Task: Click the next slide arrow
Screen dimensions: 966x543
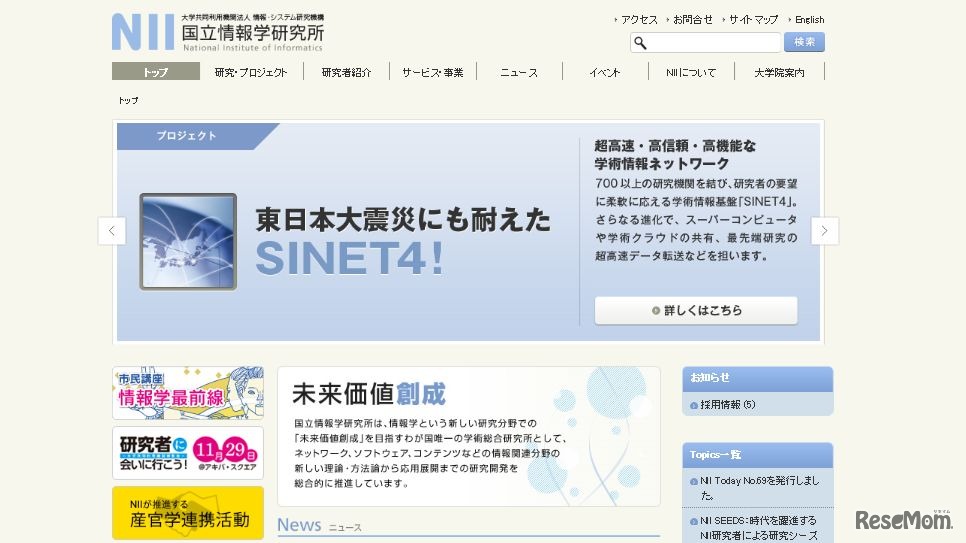Action: pos(824,231)
